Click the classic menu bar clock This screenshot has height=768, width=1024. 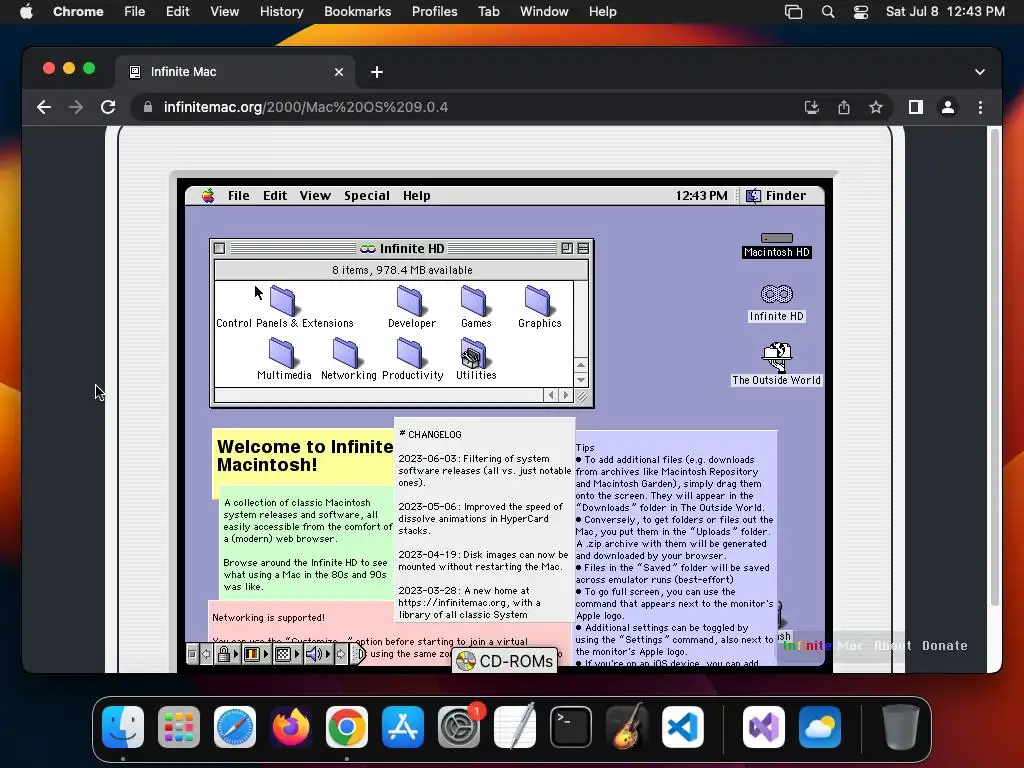701,196
